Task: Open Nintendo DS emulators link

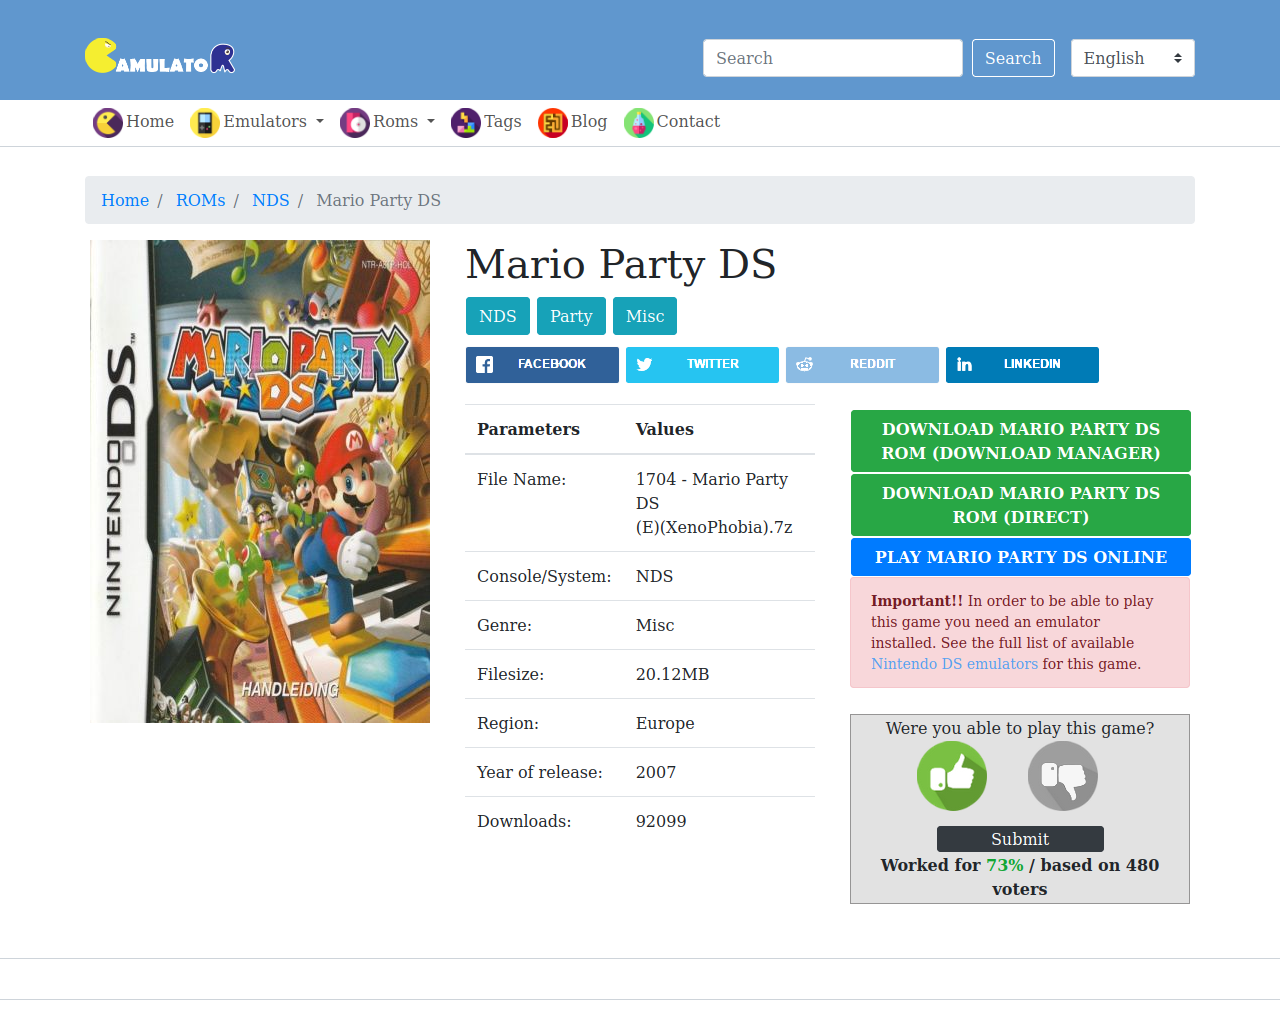Action: (954, 664)
